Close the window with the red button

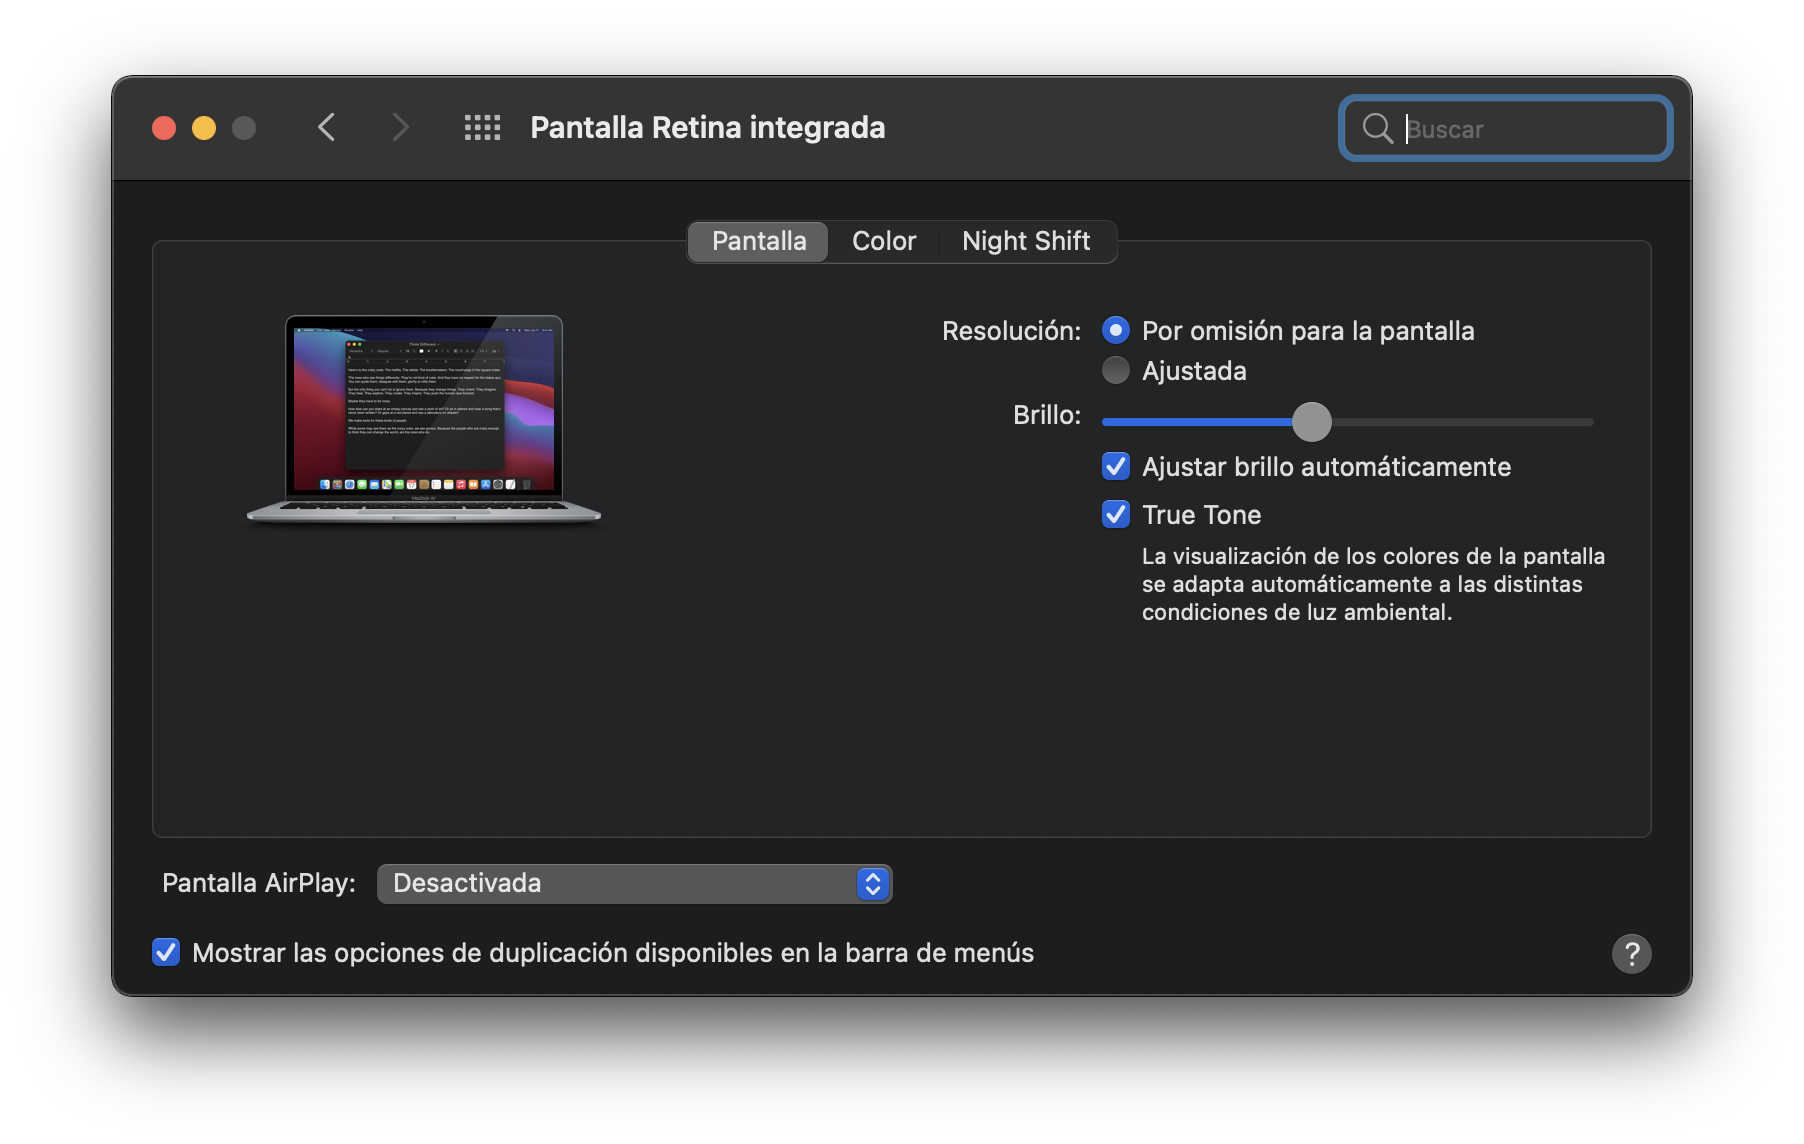click(164, 128)
